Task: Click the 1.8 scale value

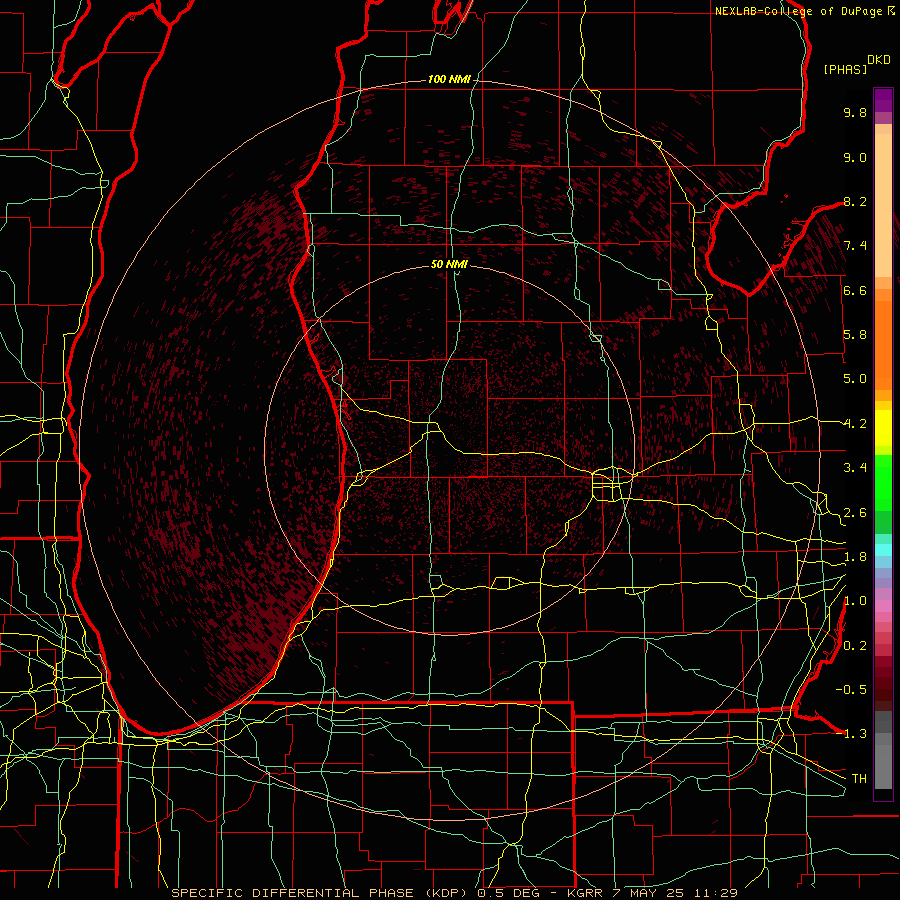Action: pos(855,557)
